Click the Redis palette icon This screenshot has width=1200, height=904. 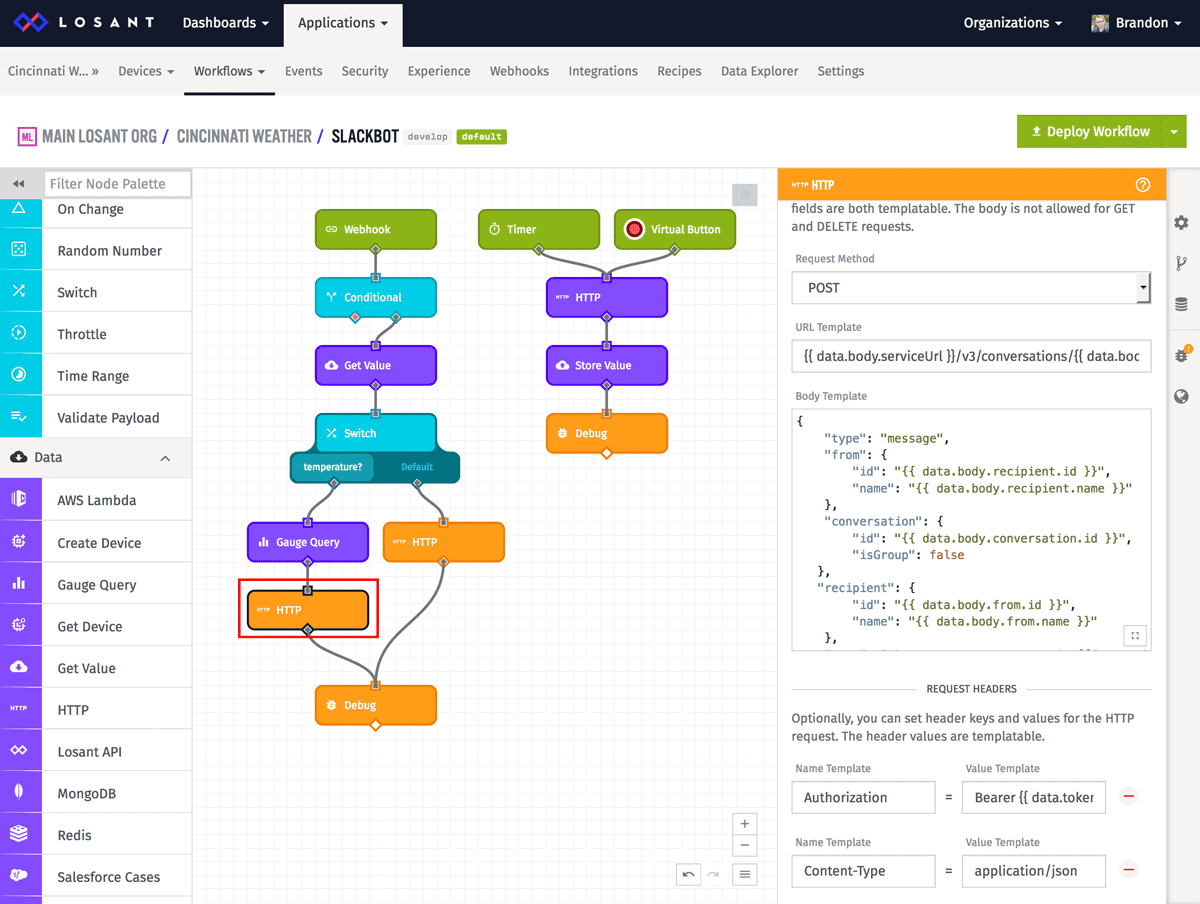(19, 834)
